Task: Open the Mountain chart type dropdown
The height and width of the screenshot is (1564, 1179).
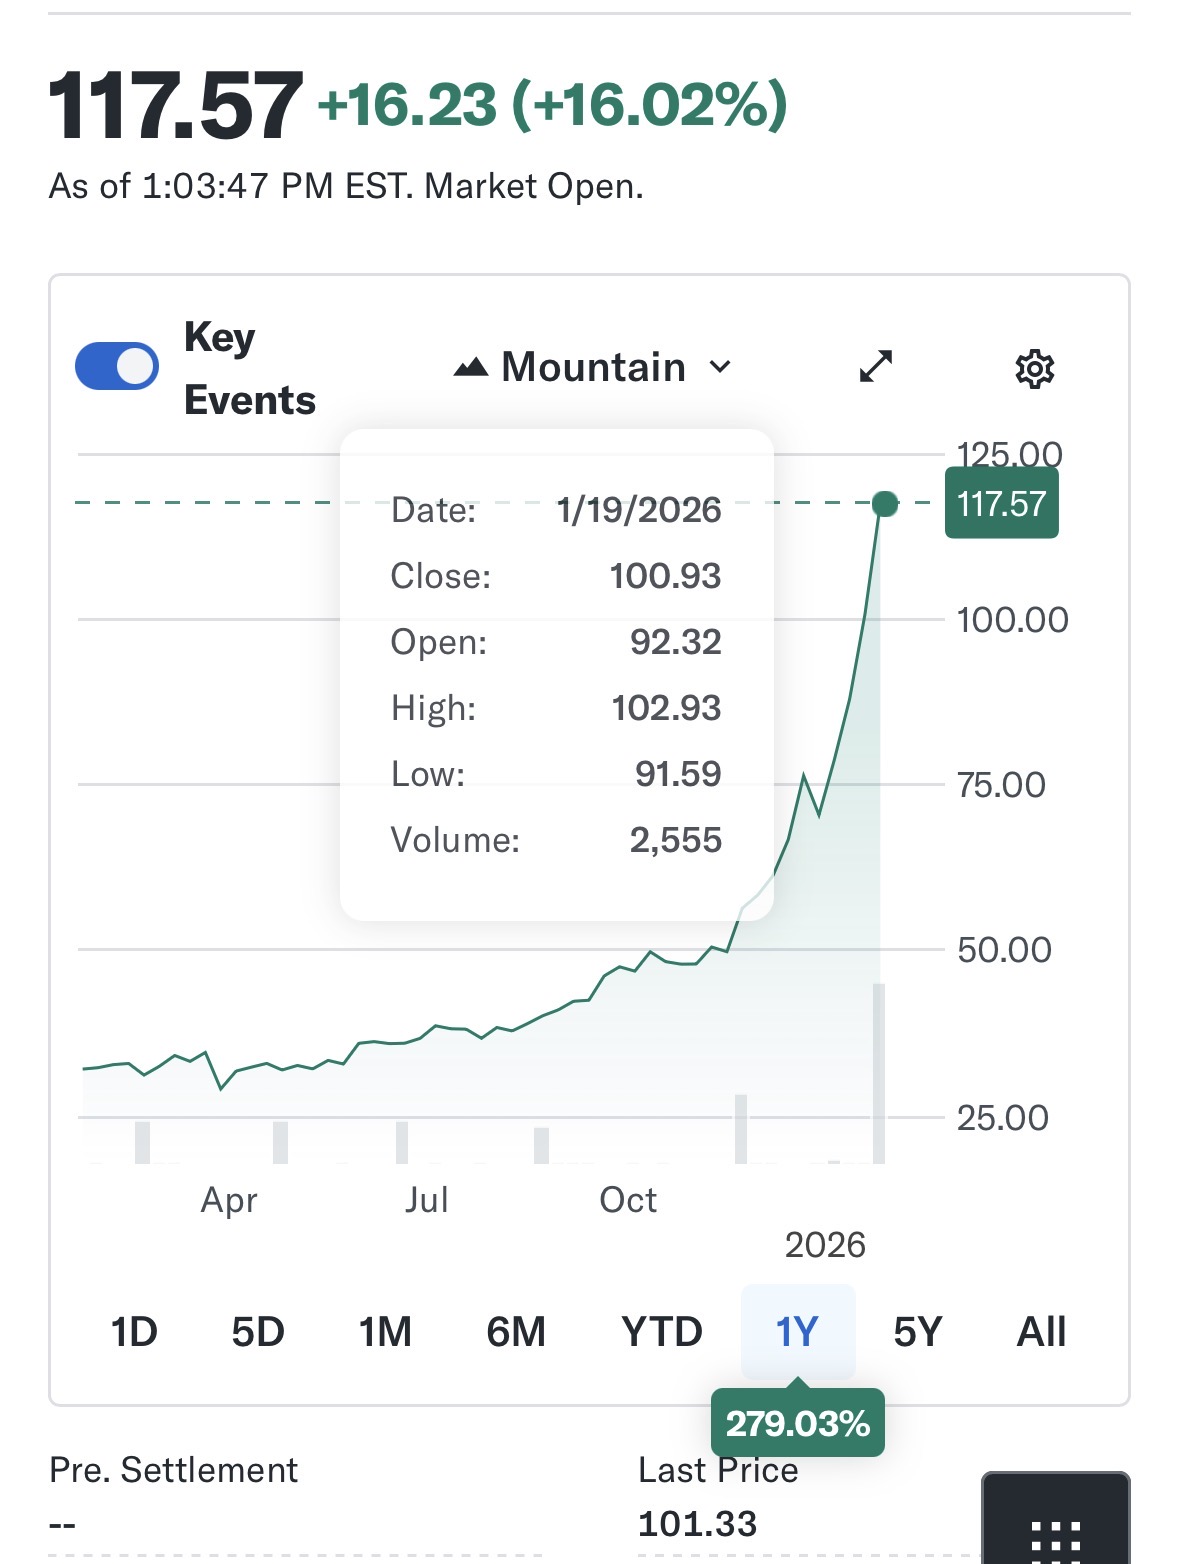Action: pos(593,367)
